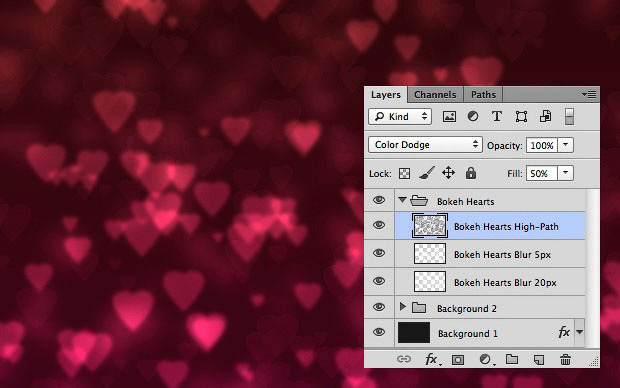Click the panel resize grip corner
Image resolution: width=620 pixels, height=388 pixels.
pyautogui.click(x=594, y=362)
